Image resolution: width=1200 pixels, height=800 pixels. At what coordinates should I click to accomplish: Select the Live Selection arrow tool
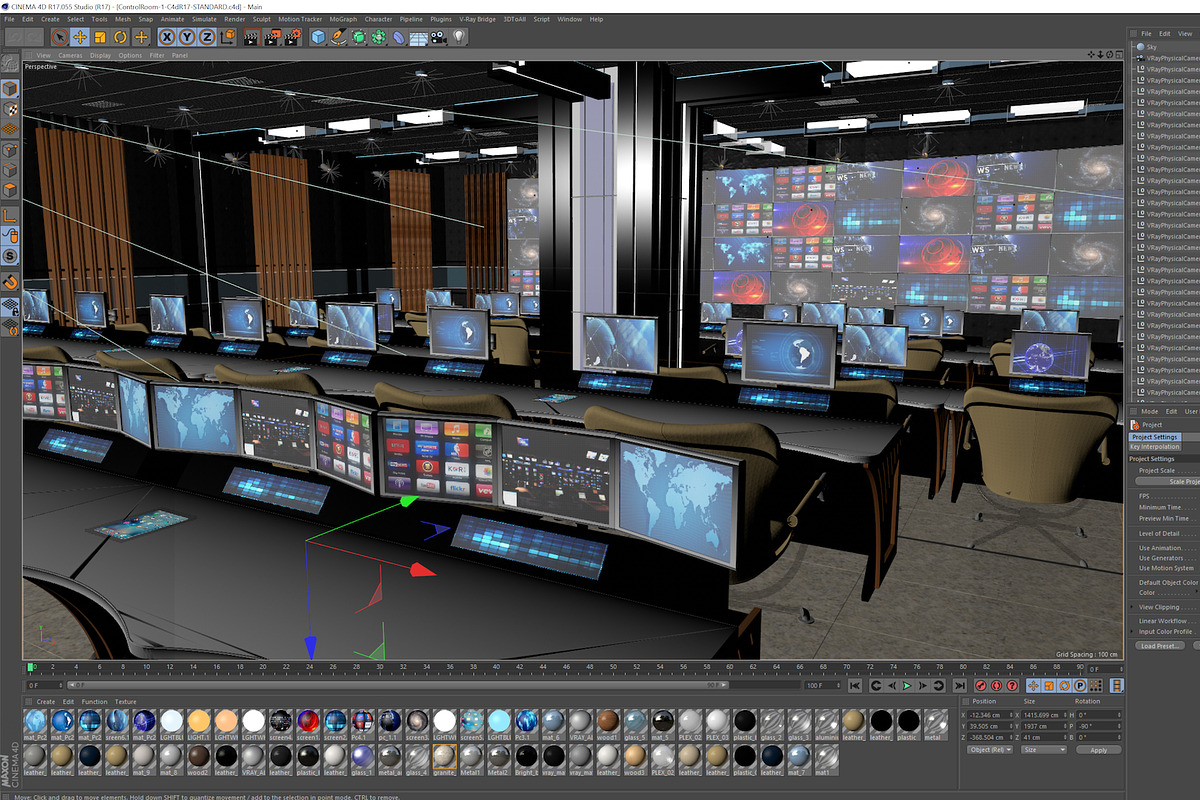(60, 37)
